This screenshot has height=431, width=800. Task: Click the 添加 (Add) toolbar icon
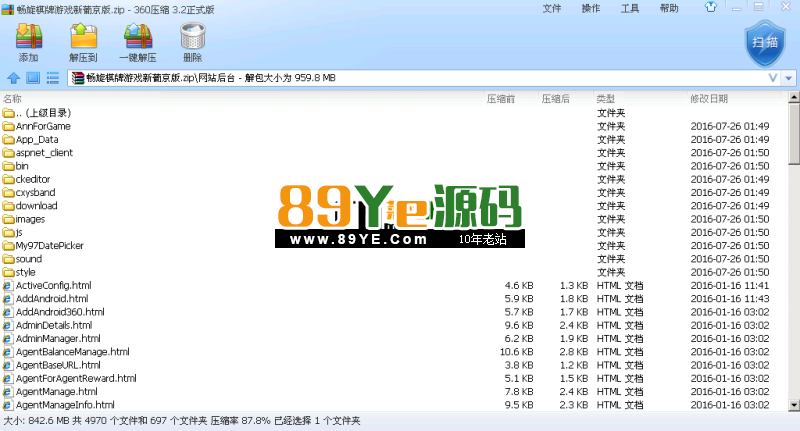[29, 43]
